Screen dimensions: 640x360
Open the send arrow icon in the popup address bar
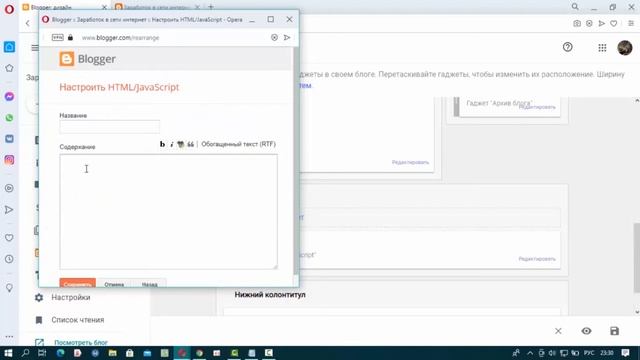point(287,38)
